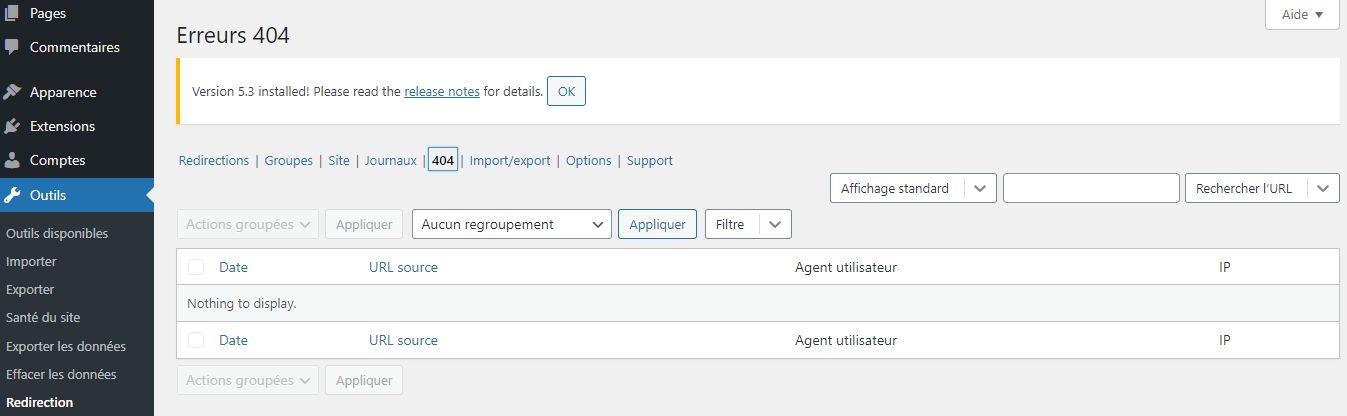Click the URL search input field
The image size is (1347, 416).
(1091, 188)
